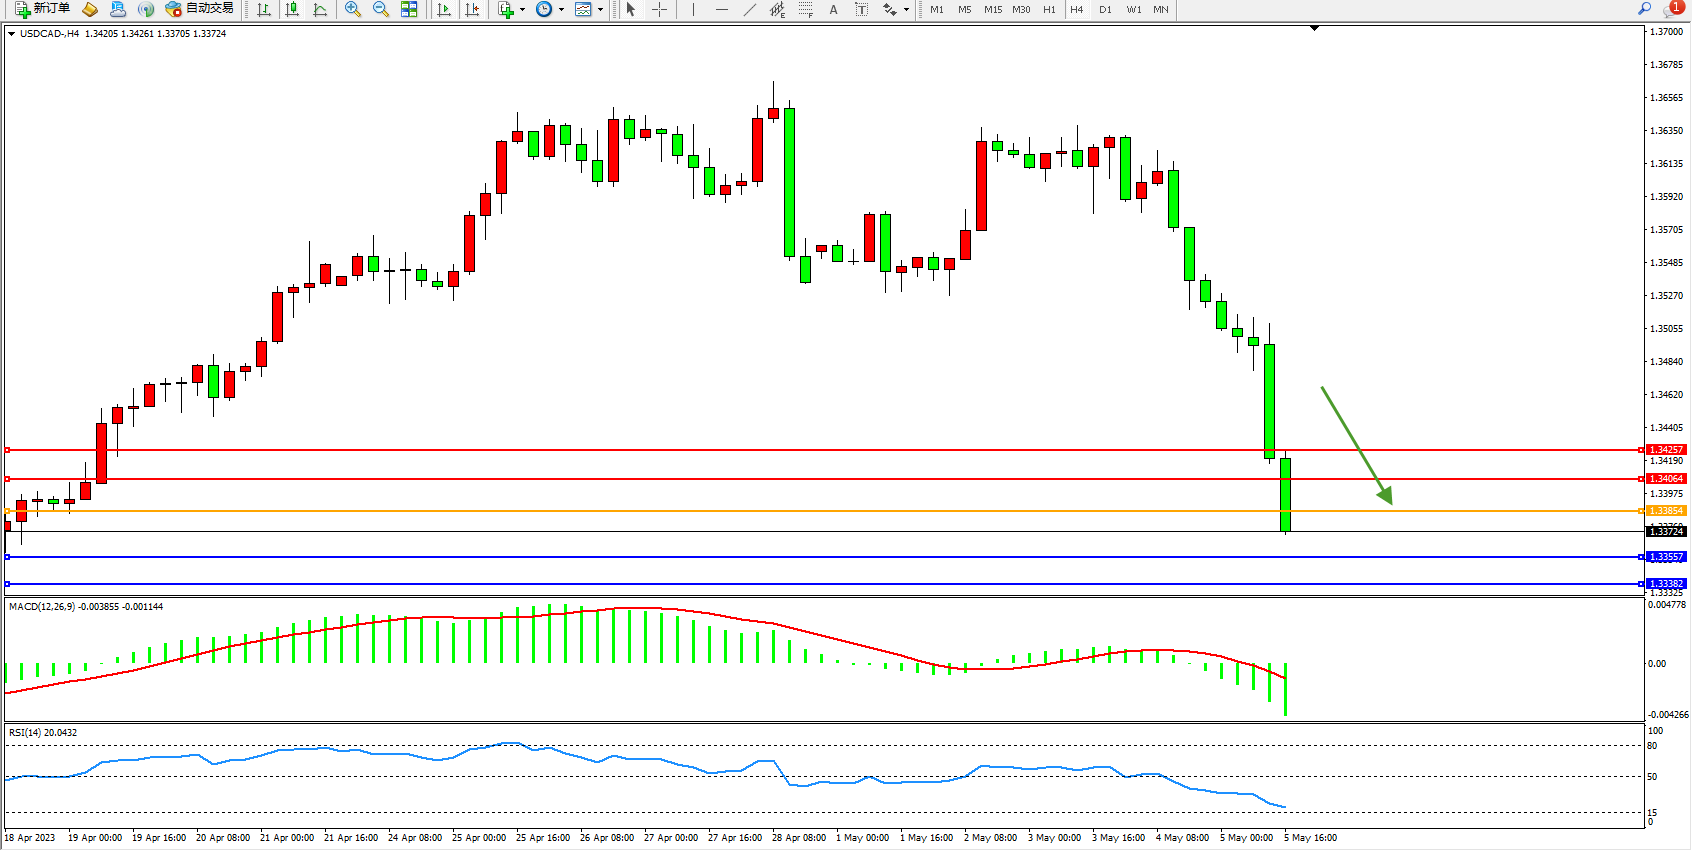Select the text label tool
Image resolution: width=1692 pixels, height=851 pixels.
pos(861,9)
